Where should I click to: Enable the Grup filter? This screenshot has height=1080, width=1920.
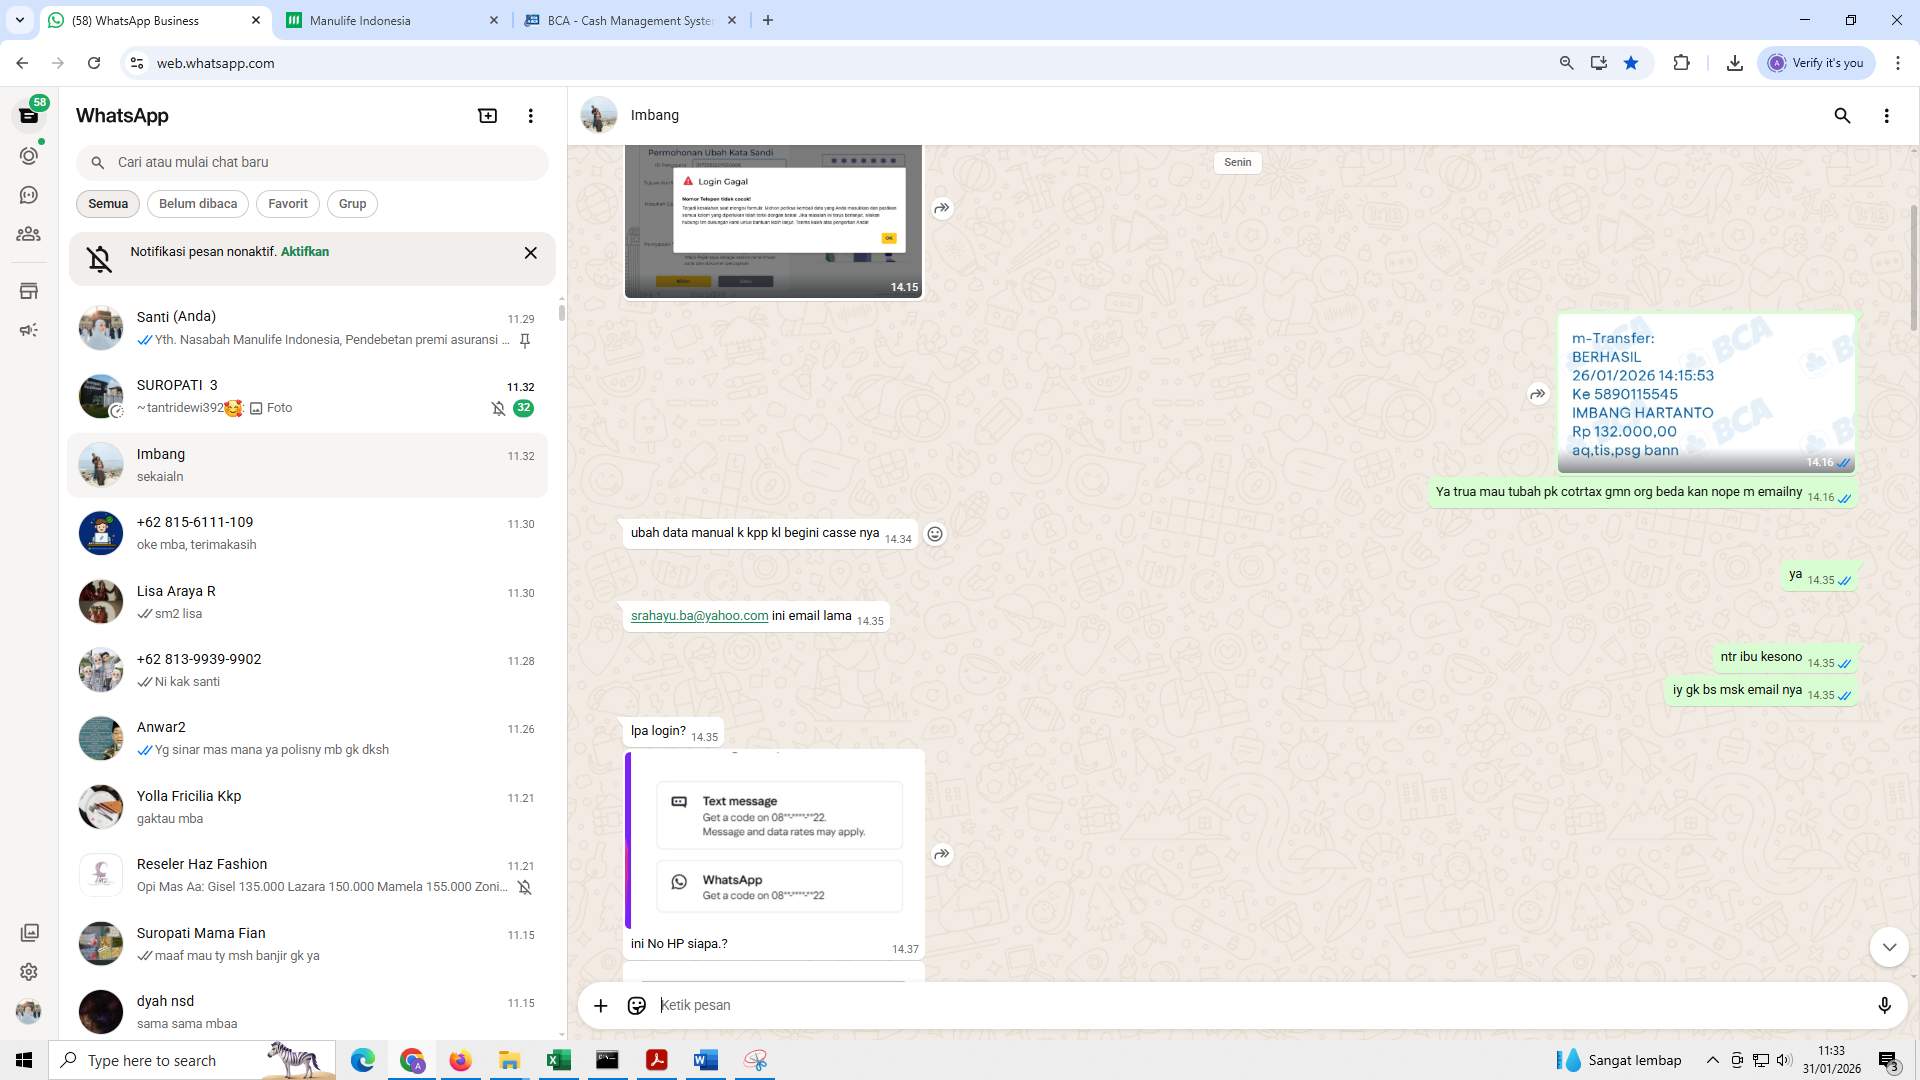pos(352,203)
